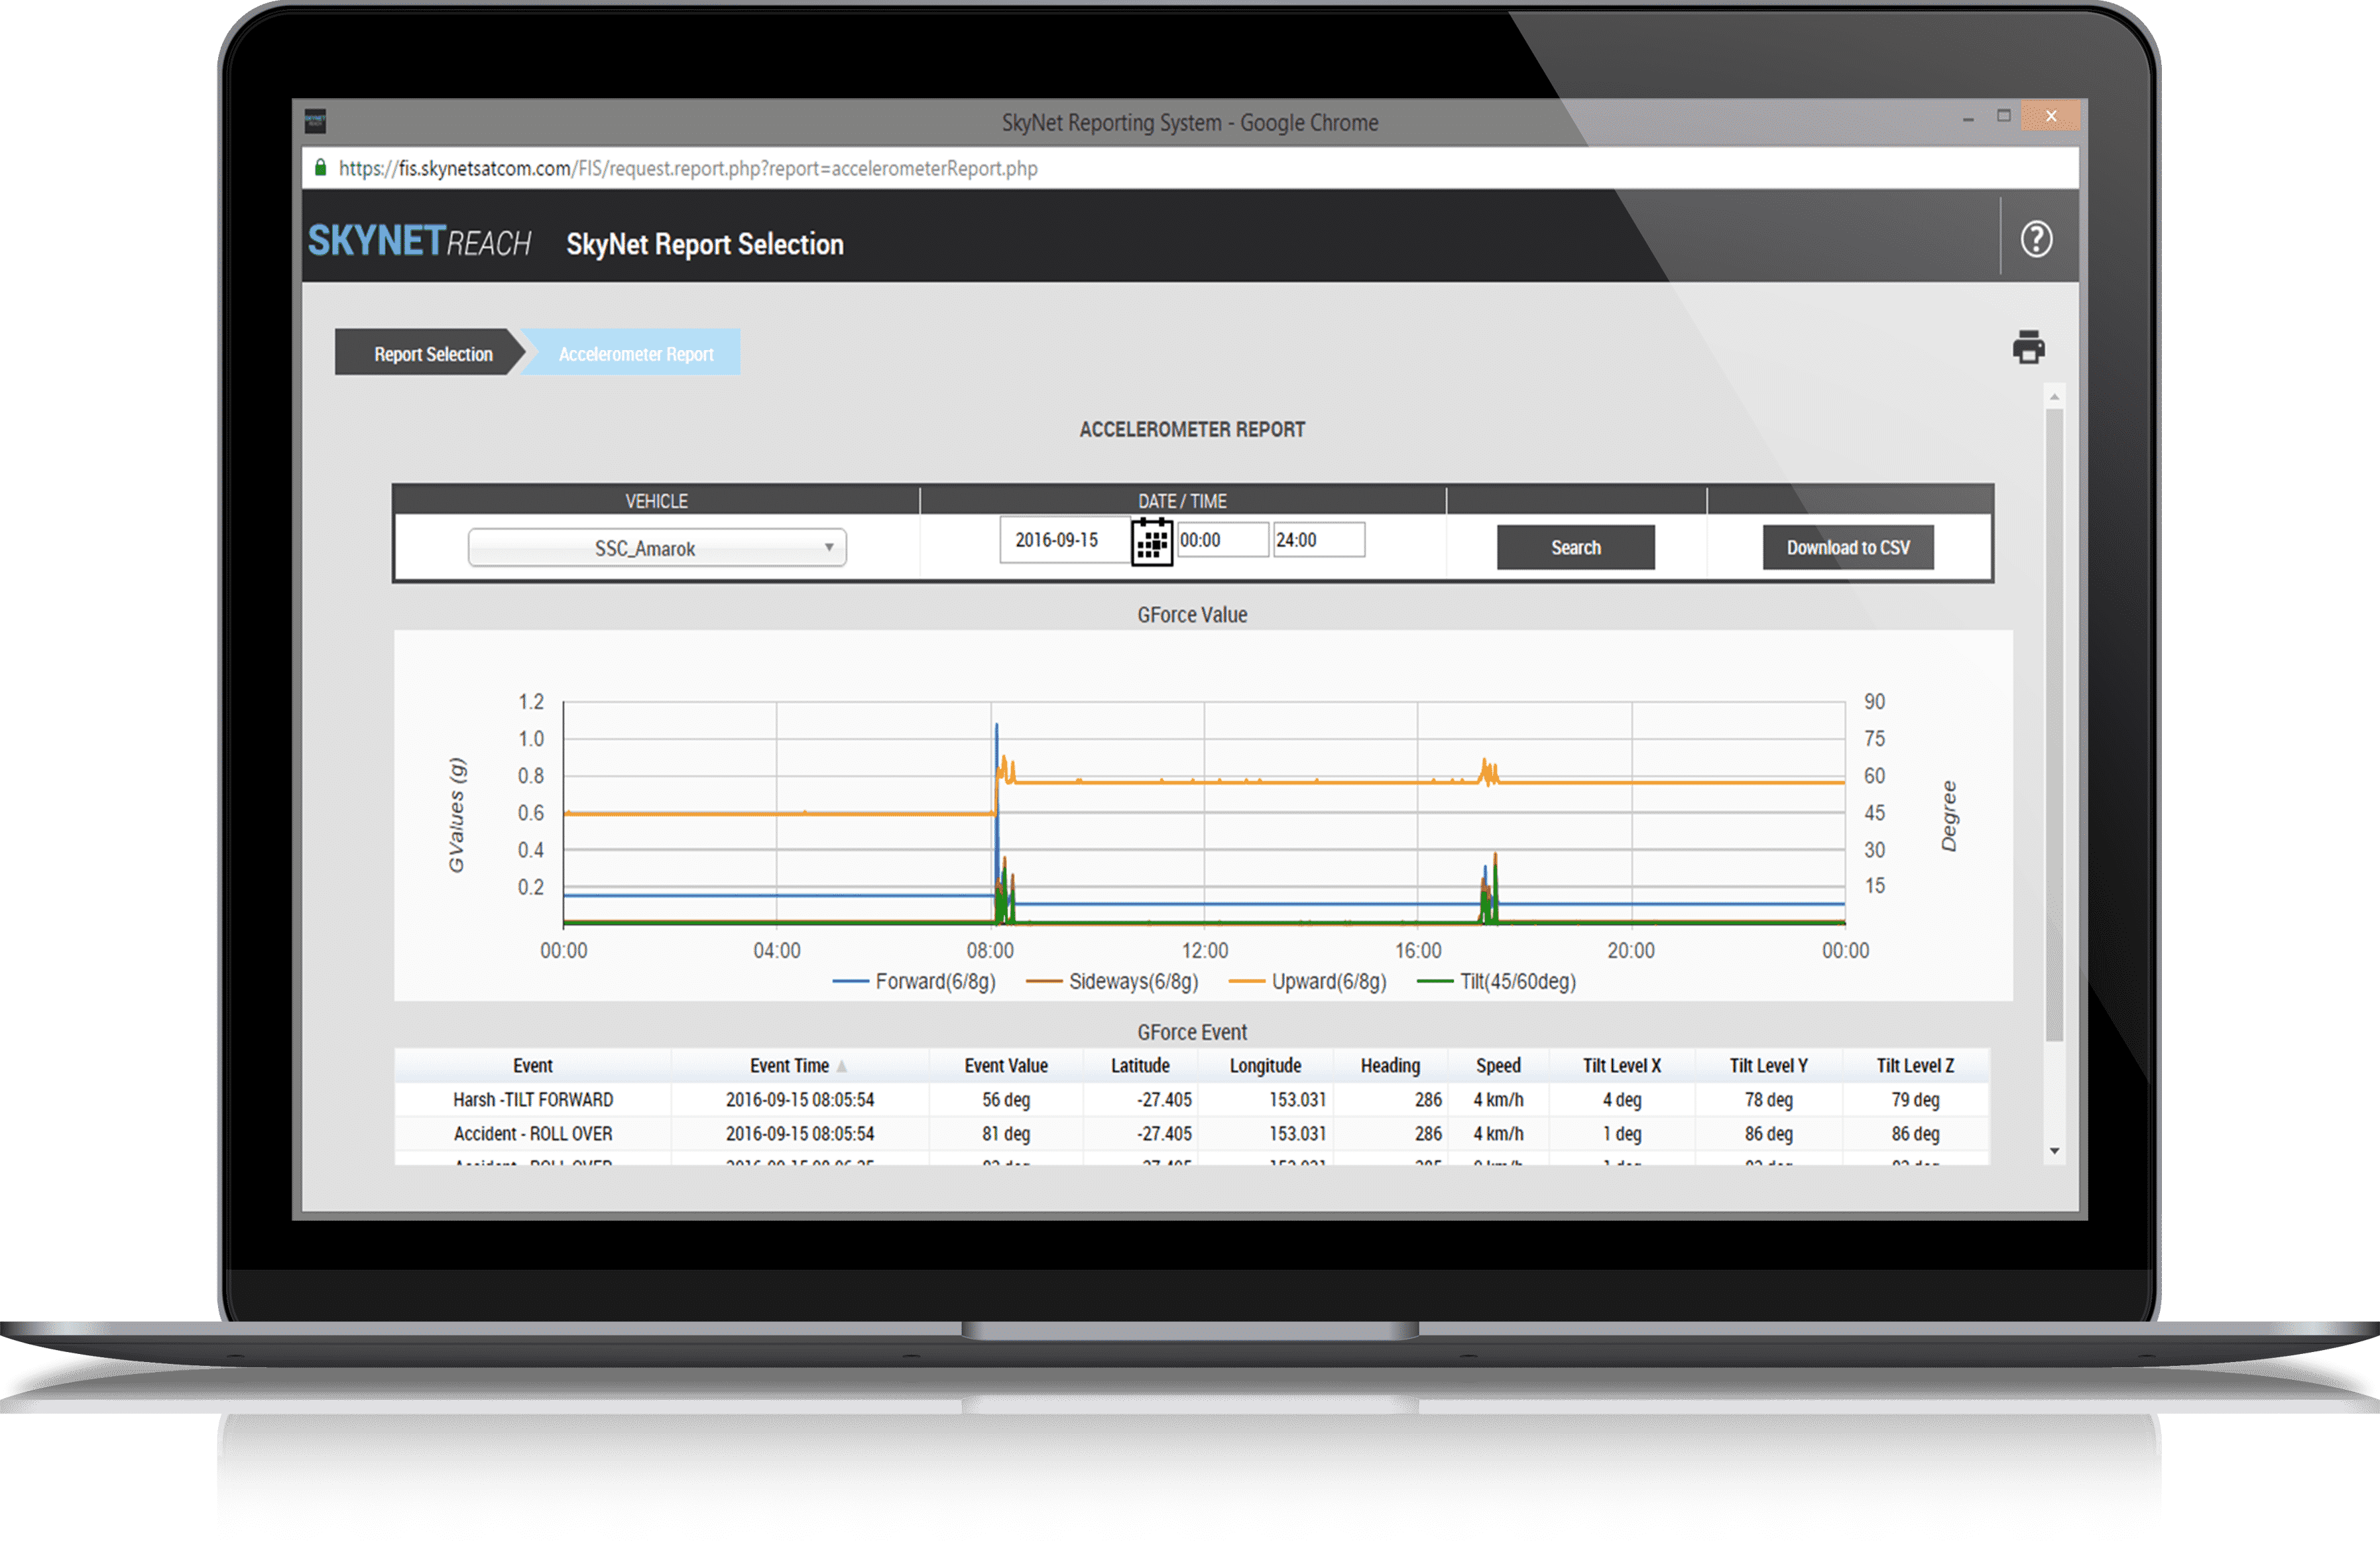Click the Search button
Screen dimensions: 2380x1541
[1575, 547]
